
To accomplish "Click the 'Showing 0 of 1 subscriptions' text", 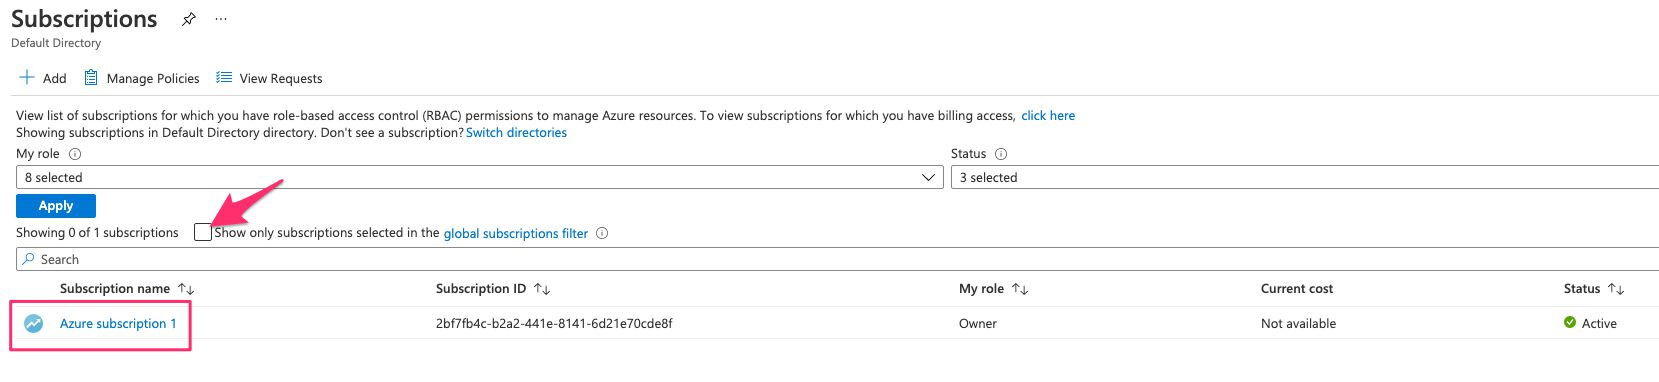I will (x=97, y=233).
